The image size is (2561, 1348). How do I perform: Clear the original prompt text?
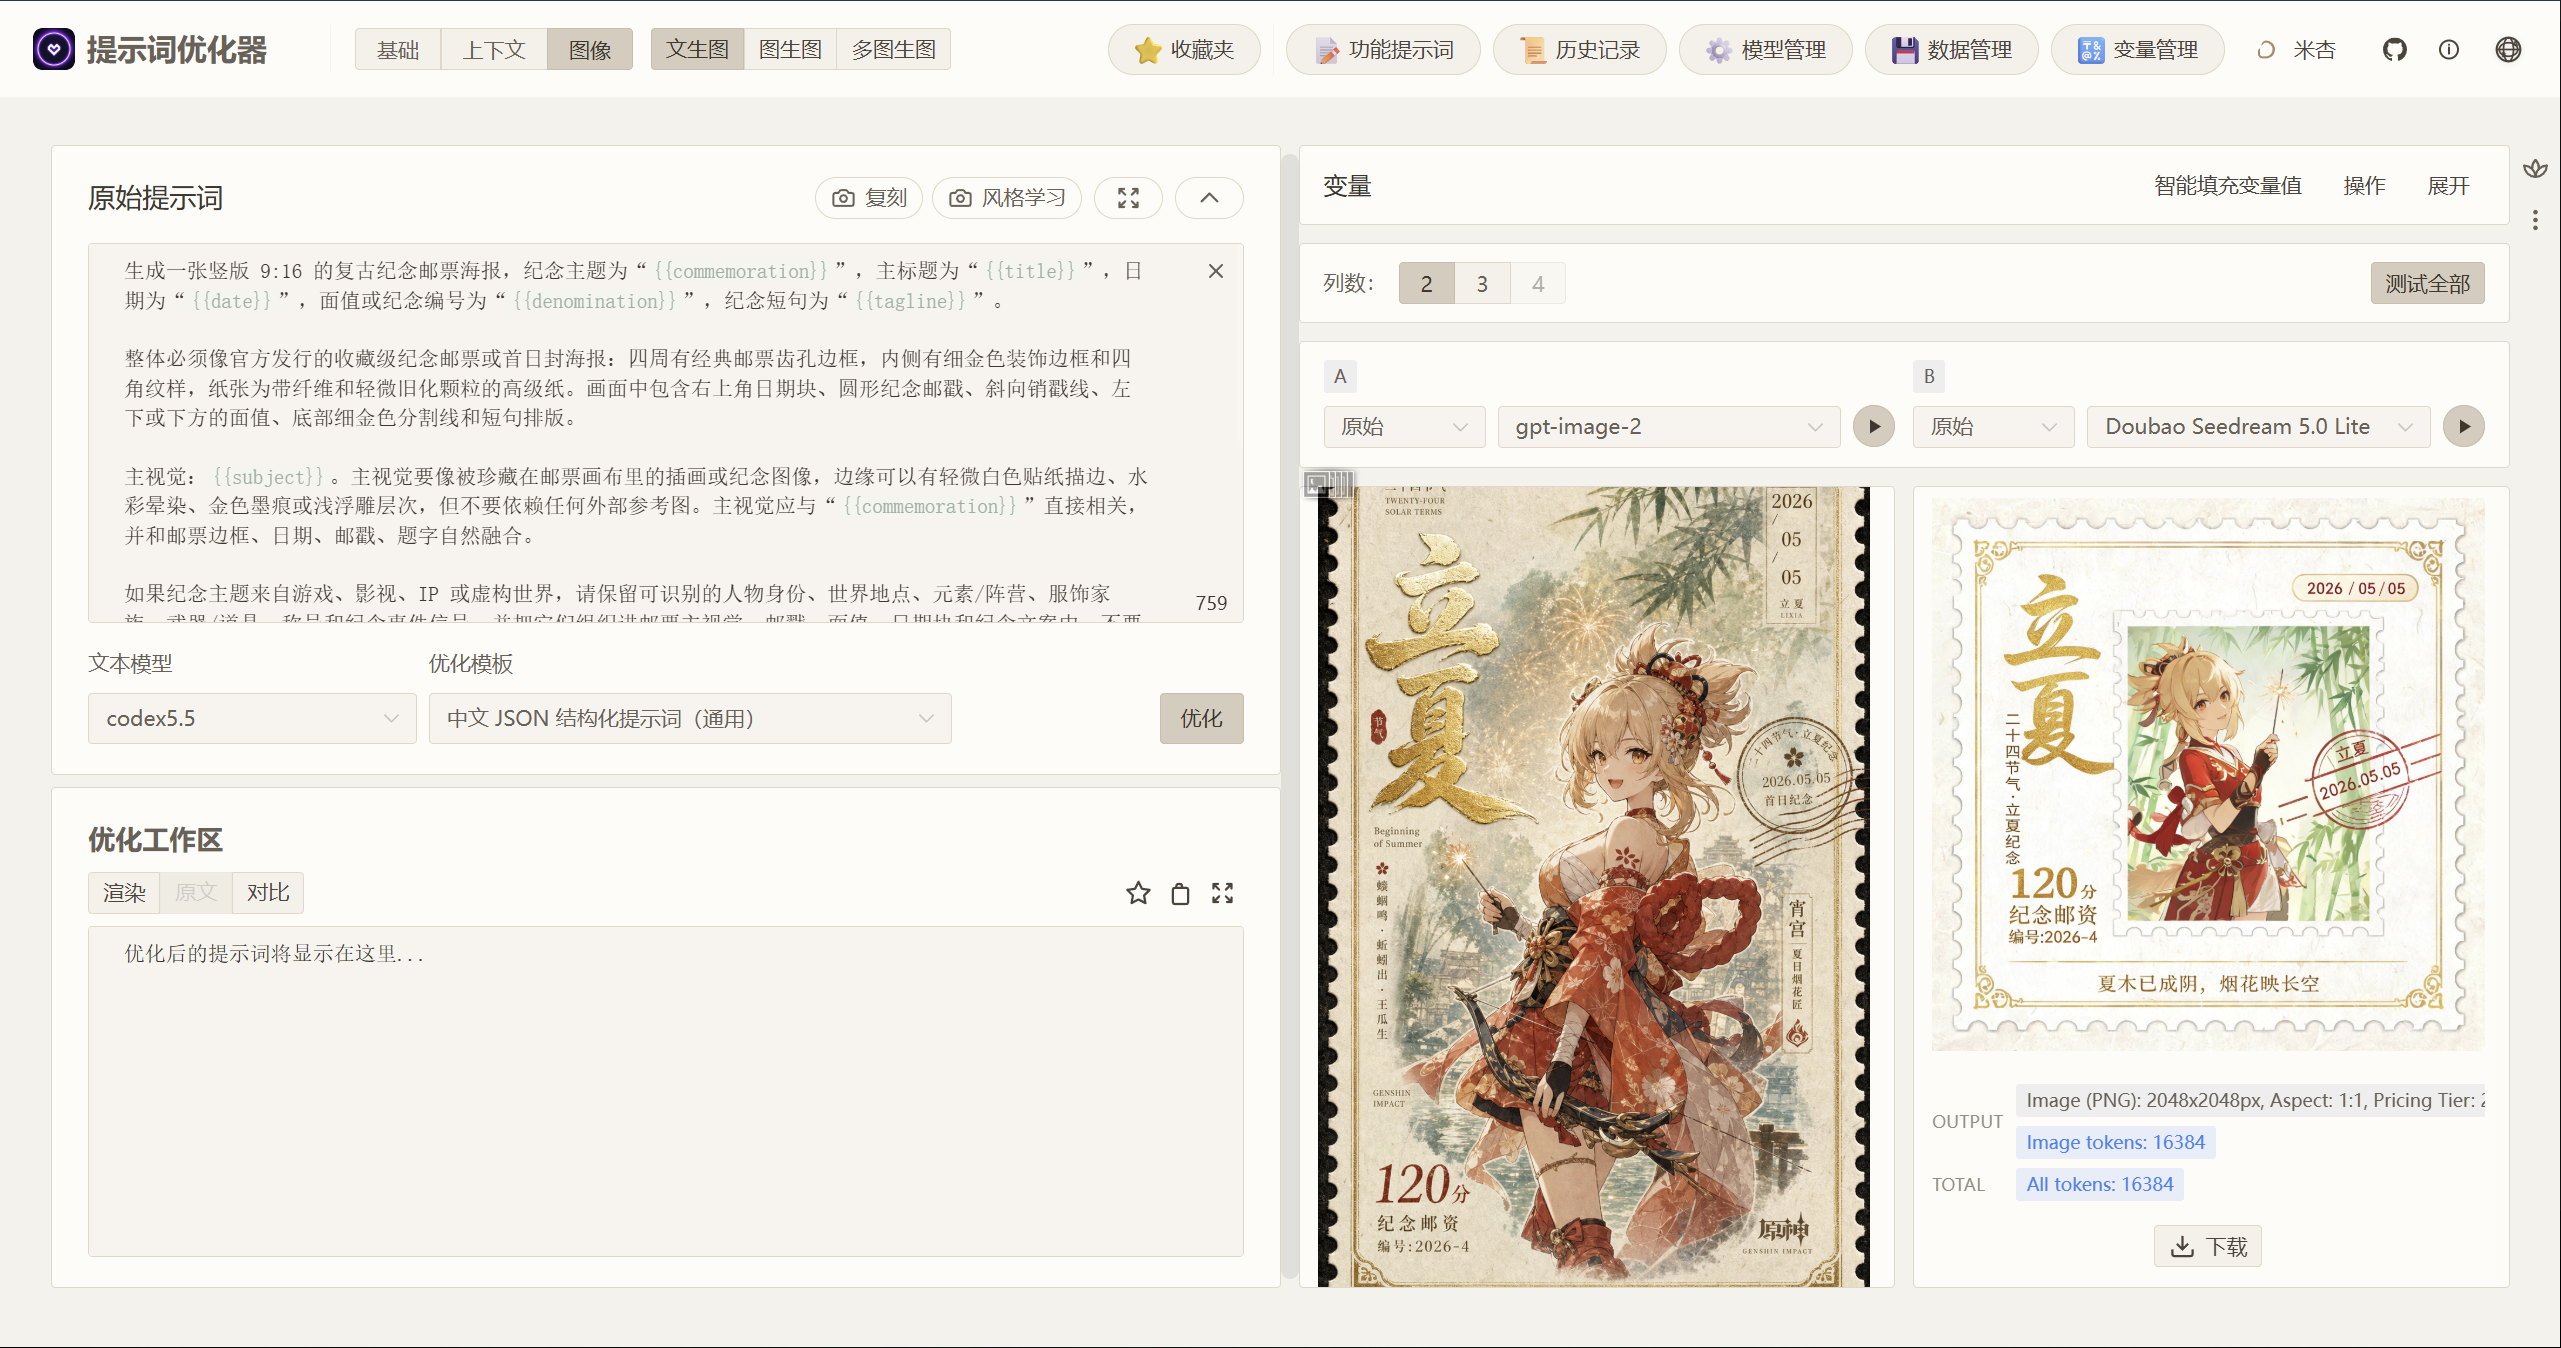[1216, 271]
